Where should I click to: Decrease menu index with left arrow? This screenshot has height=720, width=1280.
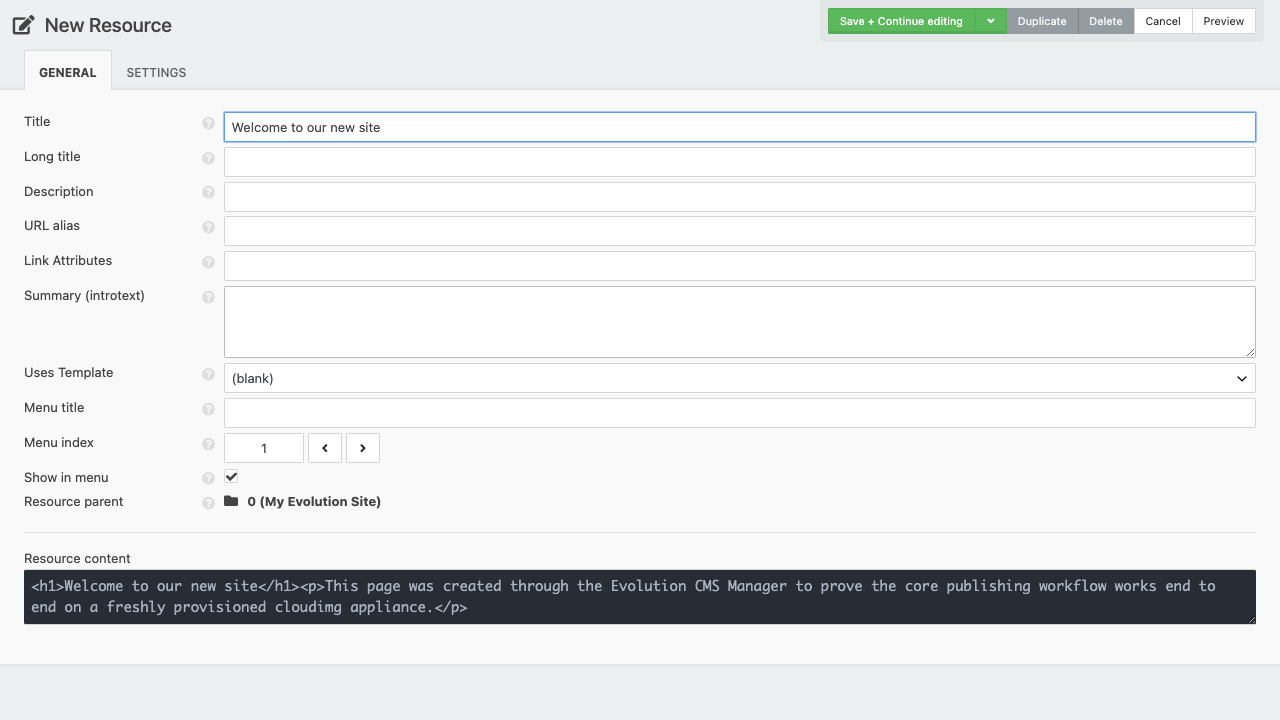pyautogui.click(x=325, y=448)
